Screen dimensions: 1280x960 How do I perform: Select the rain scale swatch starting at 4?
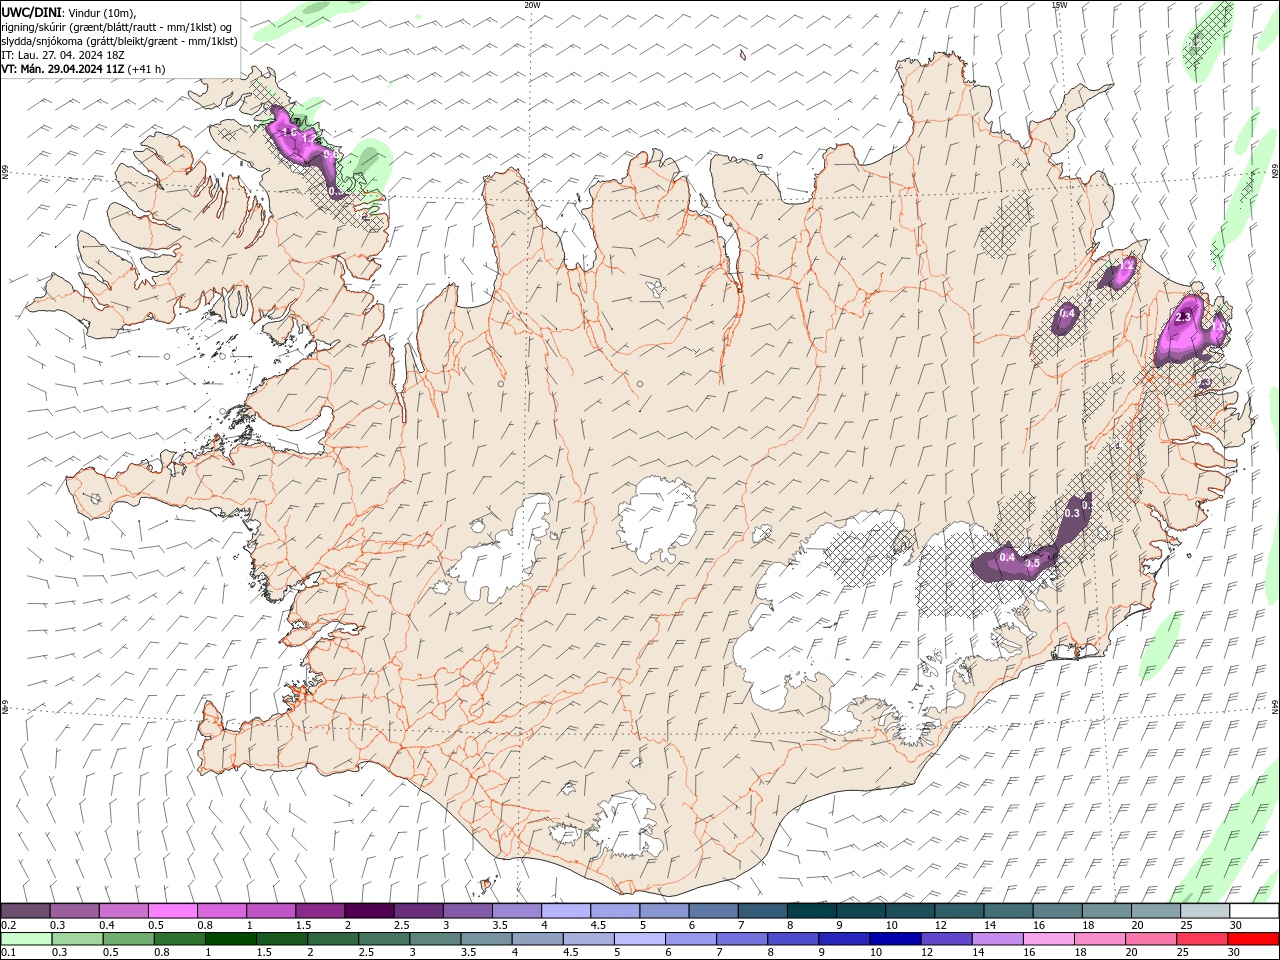pos(537,939)
